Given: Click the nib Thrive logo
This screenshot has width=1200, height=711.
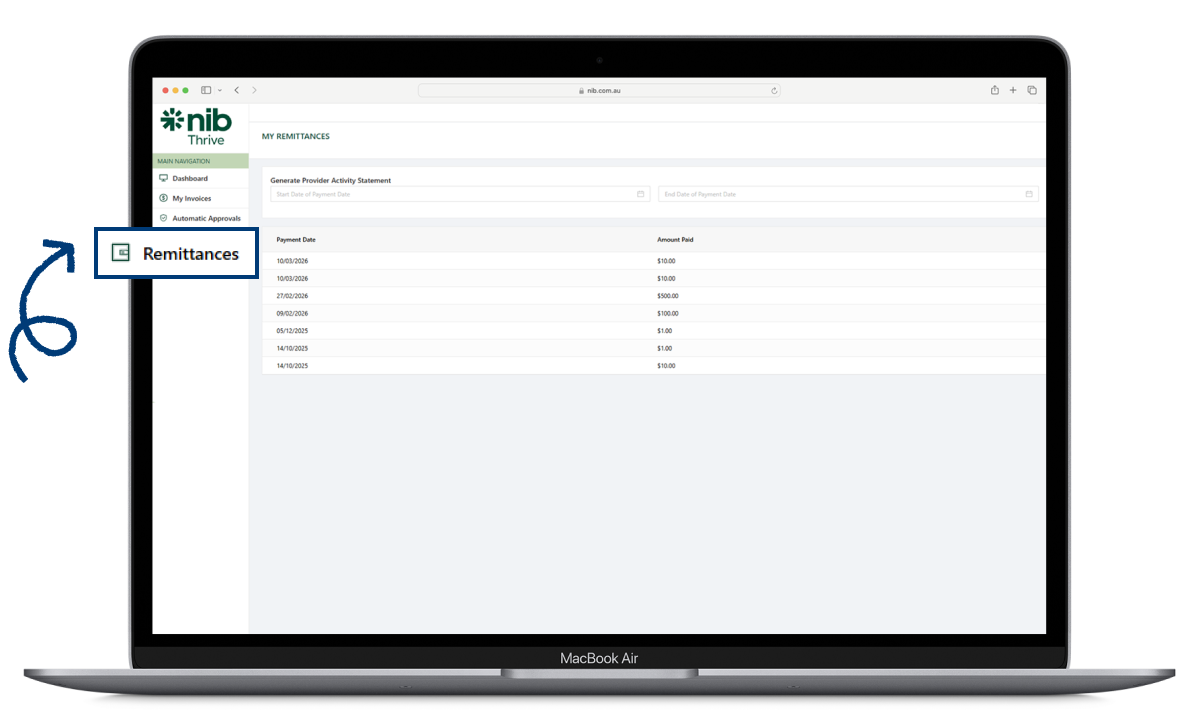Looking at the screenshot, I should [x=197, y=127].
